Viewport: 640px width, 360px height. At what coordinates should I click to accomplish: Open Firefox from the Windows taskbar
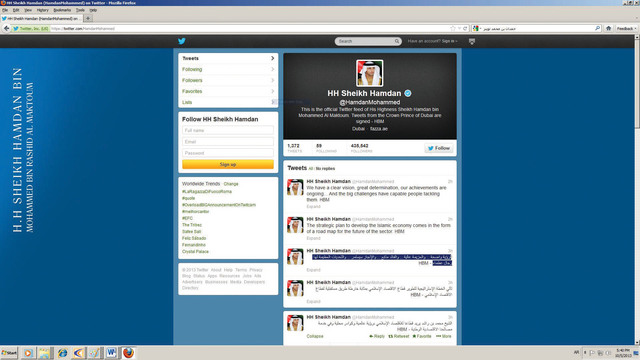tap(128, 353)
